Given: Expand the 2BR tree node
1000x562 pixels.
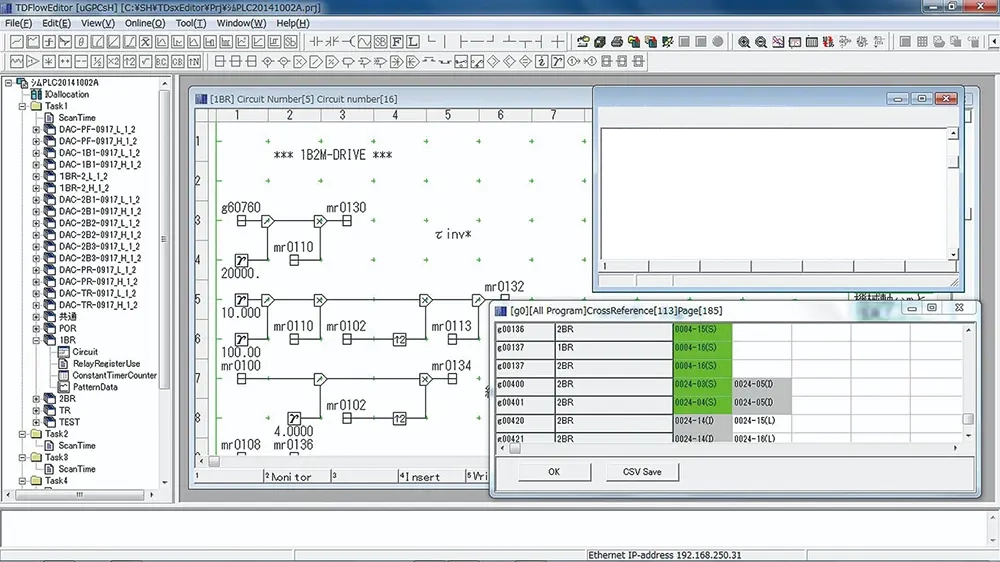Looking at the screenshot, I should pyautogui.click(x=36, y=399).
